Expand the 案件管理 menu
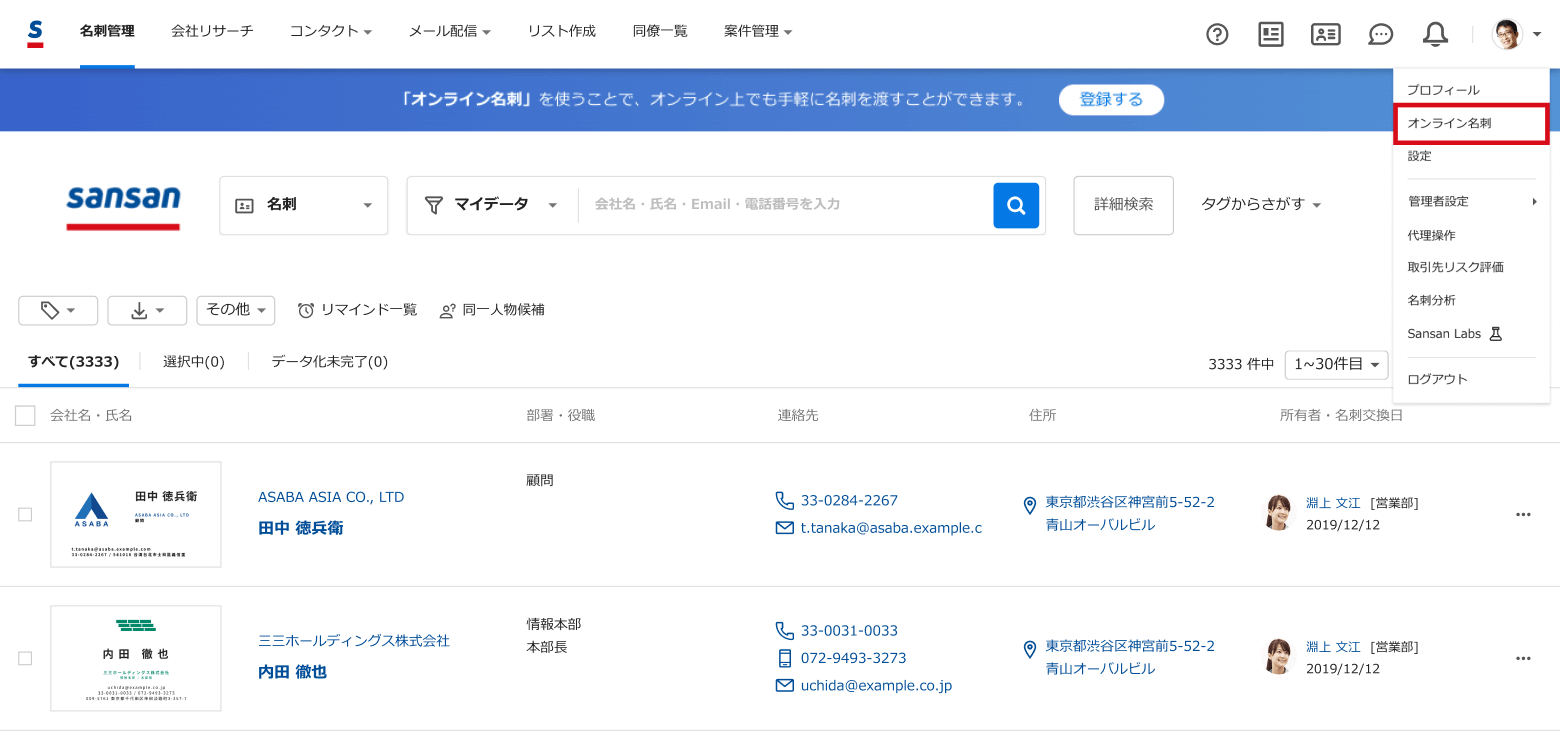Screen dimensions: 1560x745 pos(758,32)
